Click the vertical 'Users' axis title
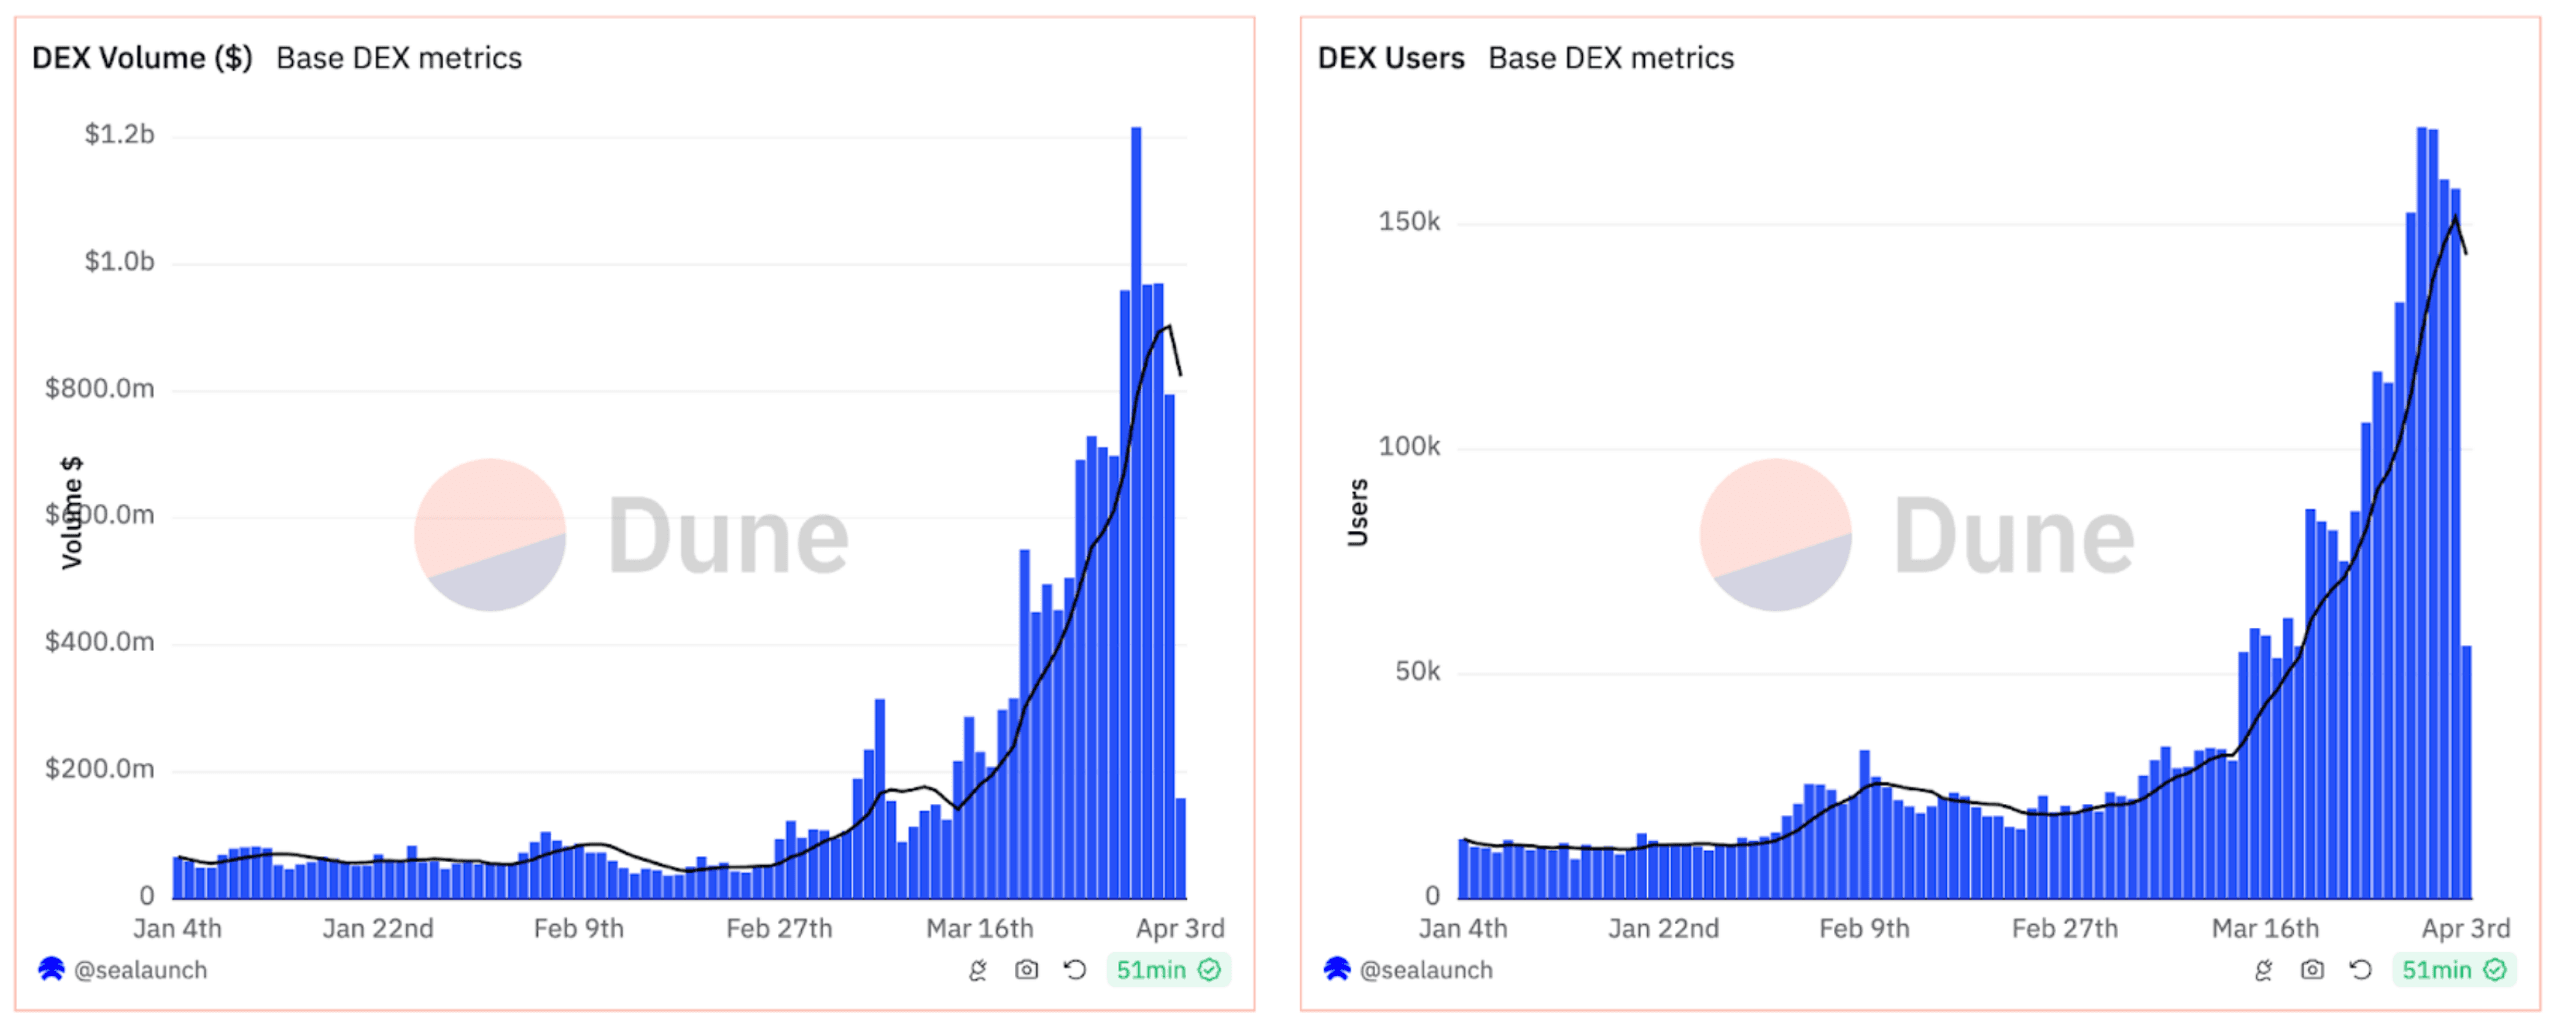Image resolution: width=2560 pixels, height=1029 pixels. (1357, 512)
